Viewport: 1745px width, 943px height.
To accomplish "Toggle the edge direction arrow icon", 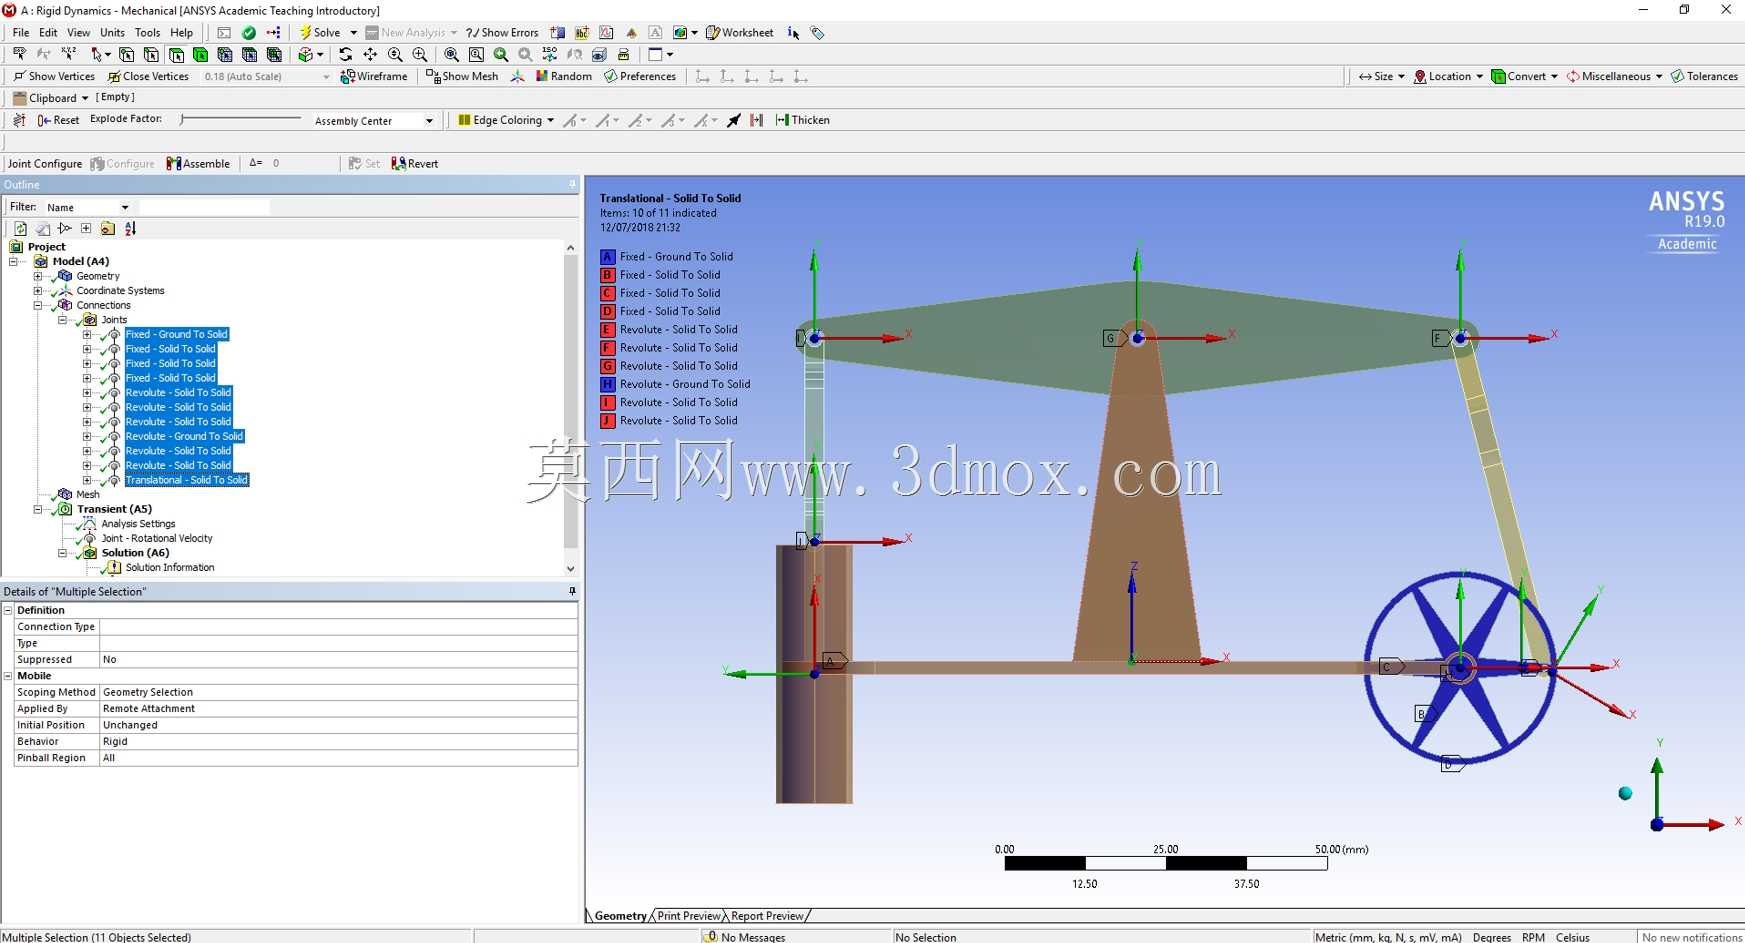I will (734, 120).
